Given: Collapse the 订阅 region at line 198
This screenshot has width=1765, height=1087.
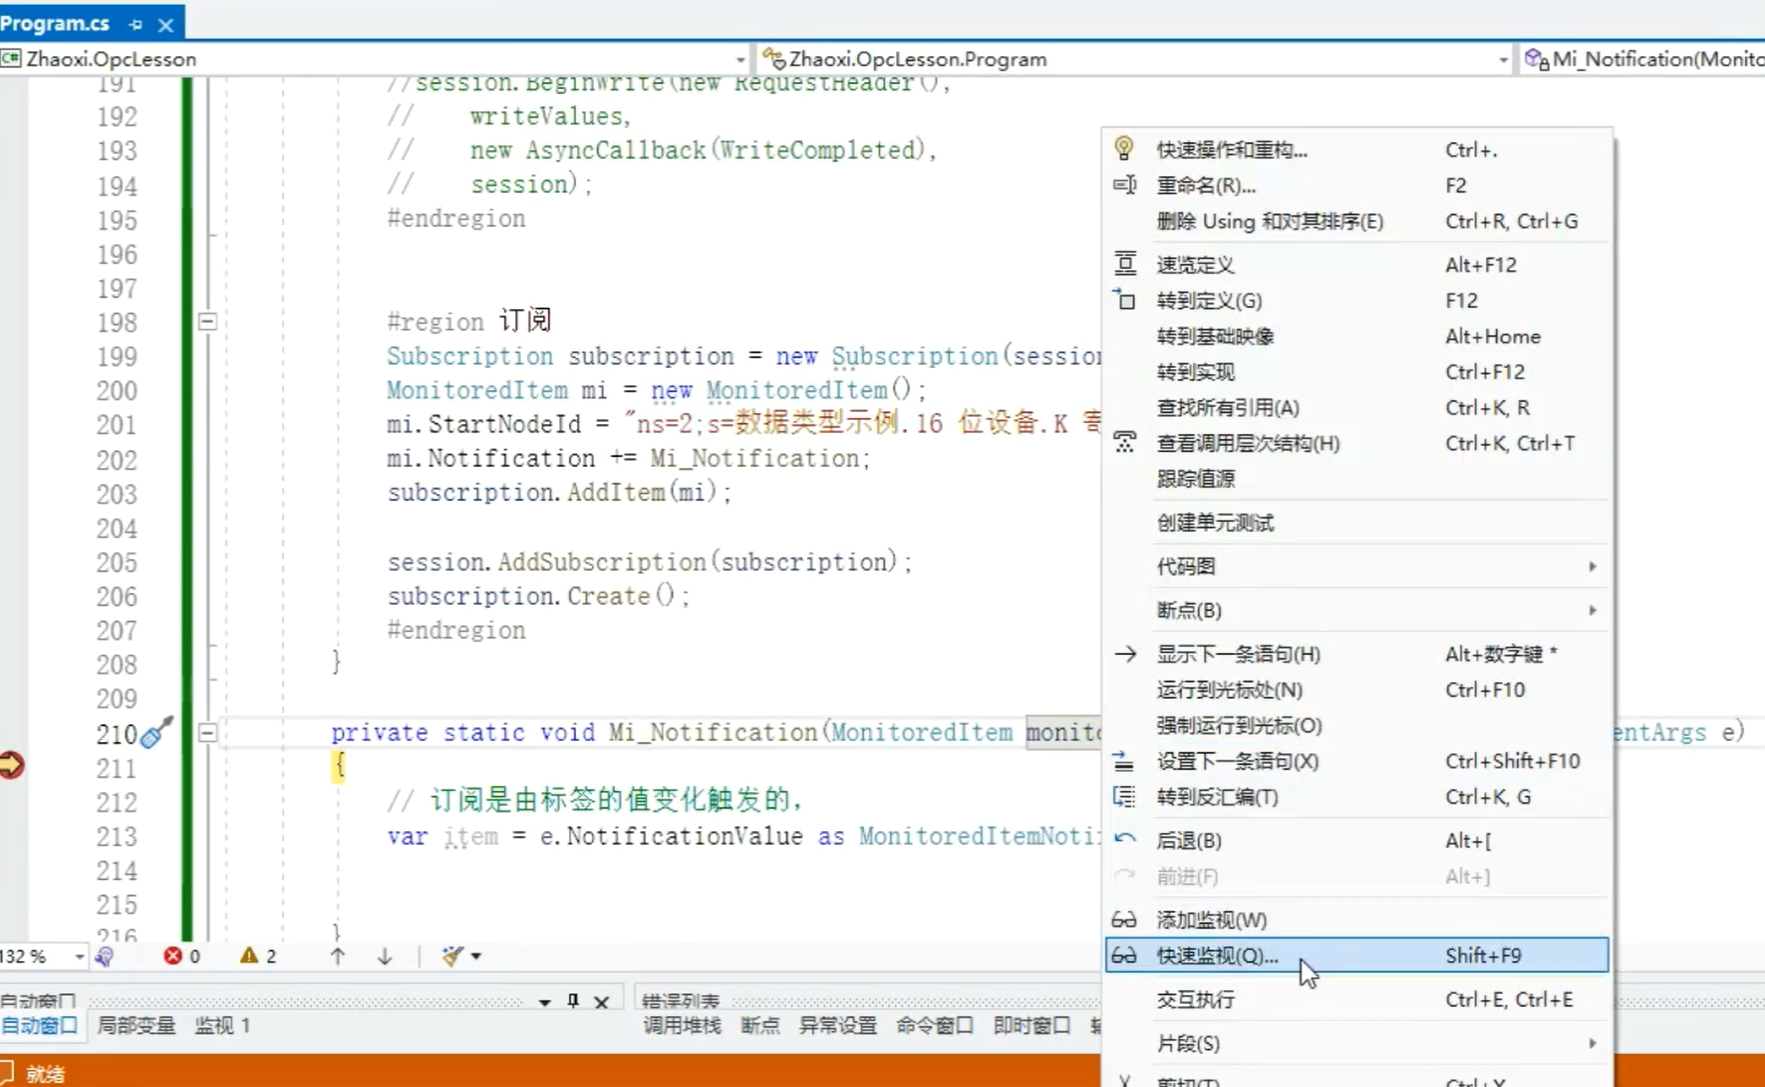Looking at the screenshot, I should click(207, 322).
